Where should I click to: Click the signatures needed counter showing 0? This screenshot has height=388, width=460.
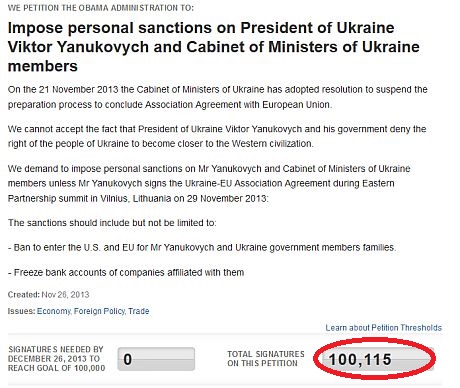pyautogui.click(x=156, y=359)
